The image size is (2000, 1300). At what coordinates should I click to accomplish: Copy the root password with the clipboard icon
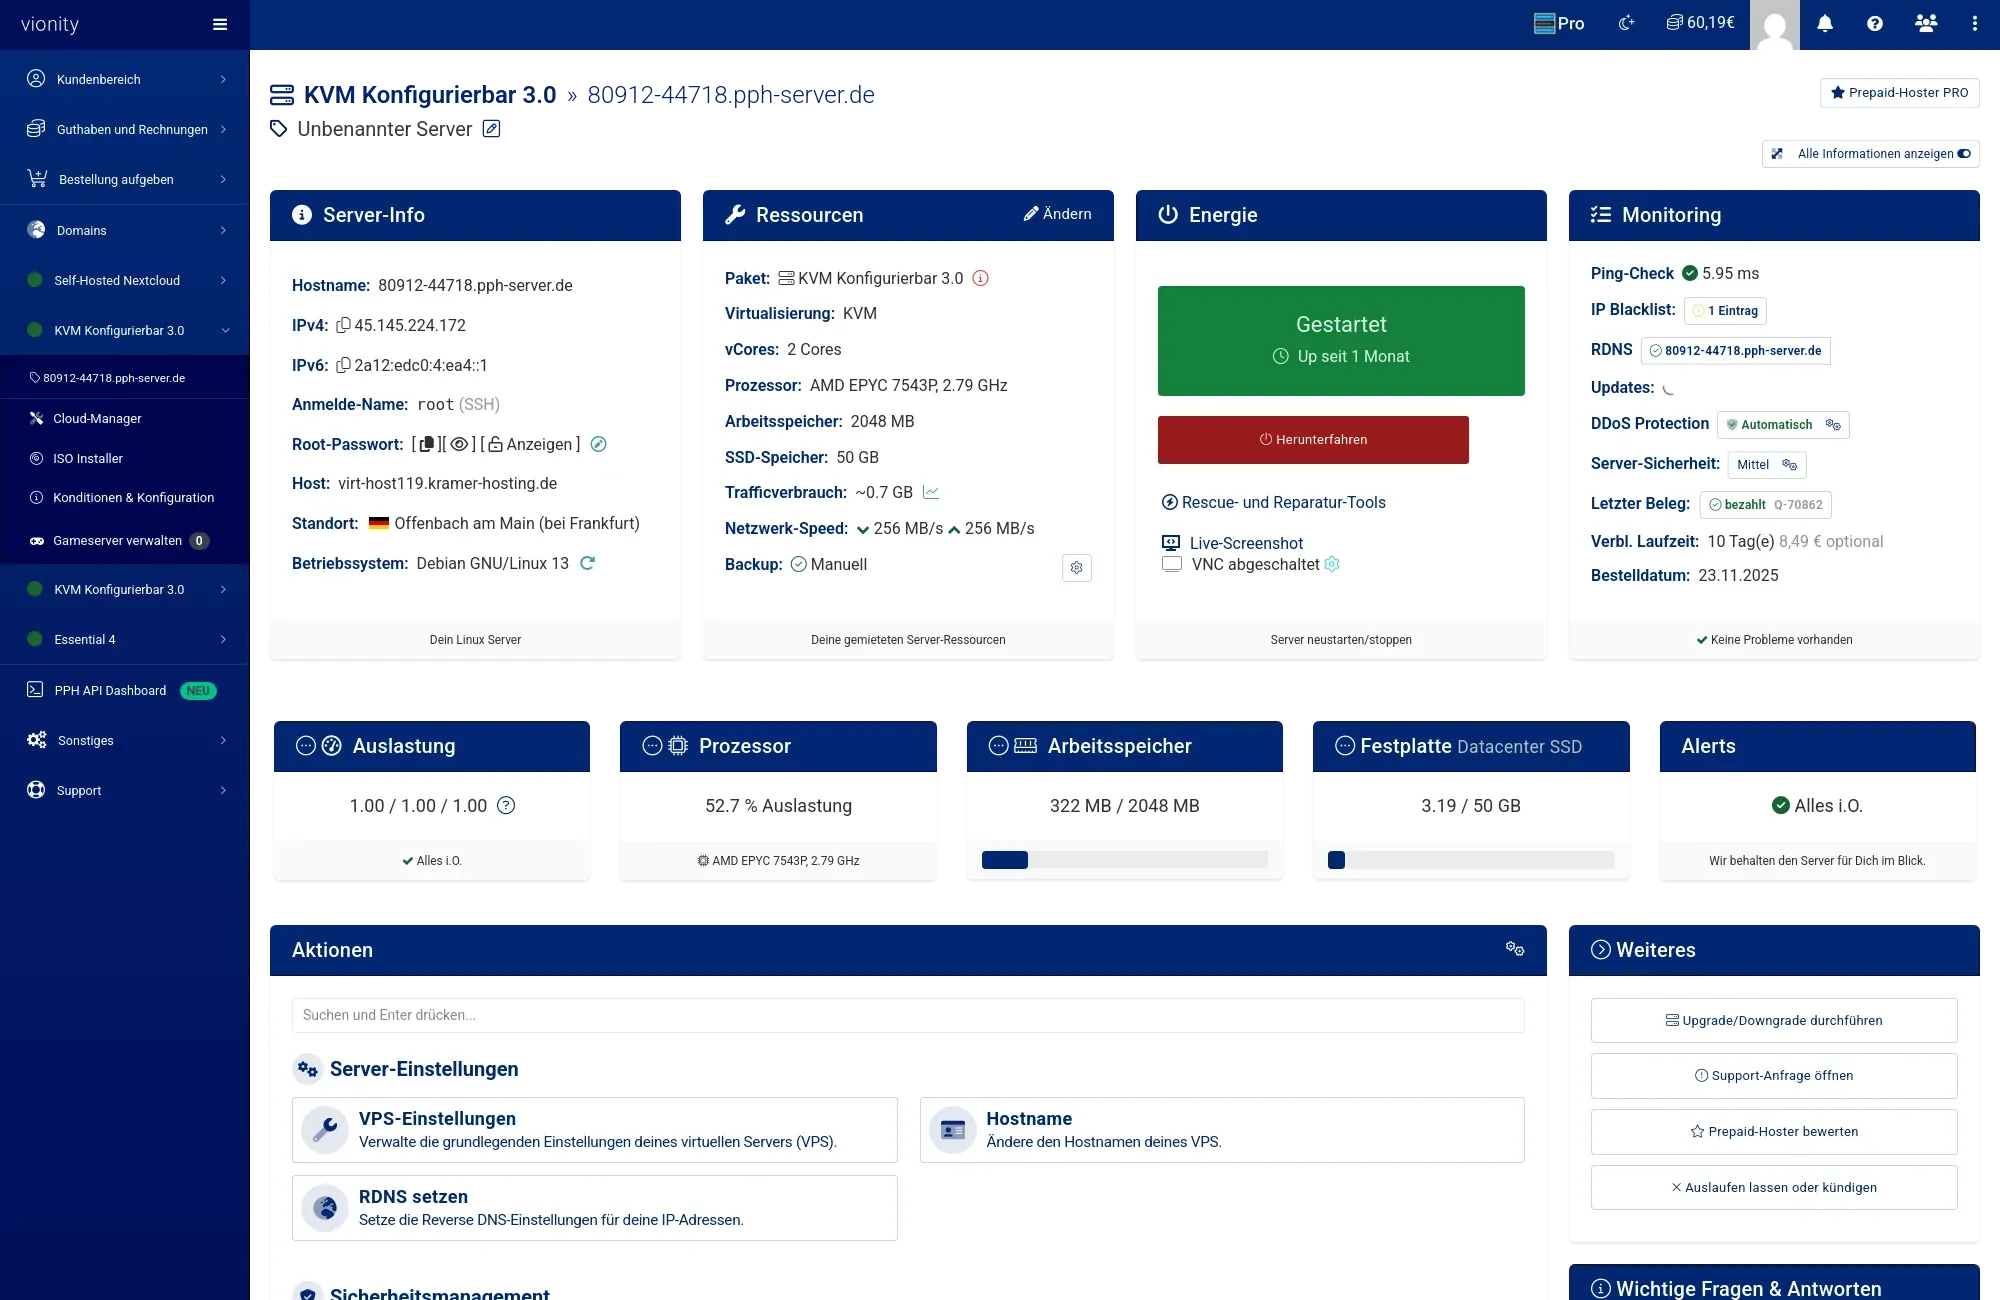pyautogui.click(x=427, y=444)
